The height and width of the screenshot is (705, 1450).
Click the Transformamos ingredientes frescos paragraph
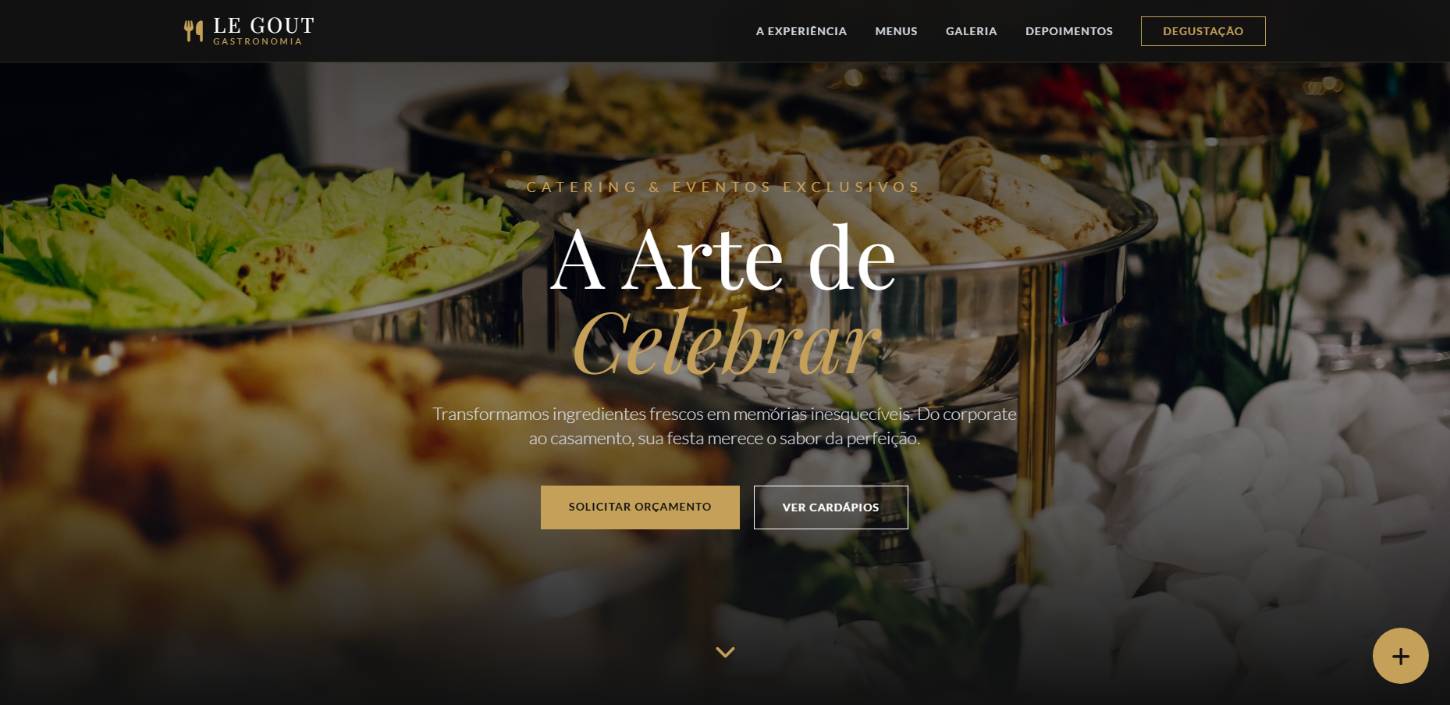tap(725, 426)
